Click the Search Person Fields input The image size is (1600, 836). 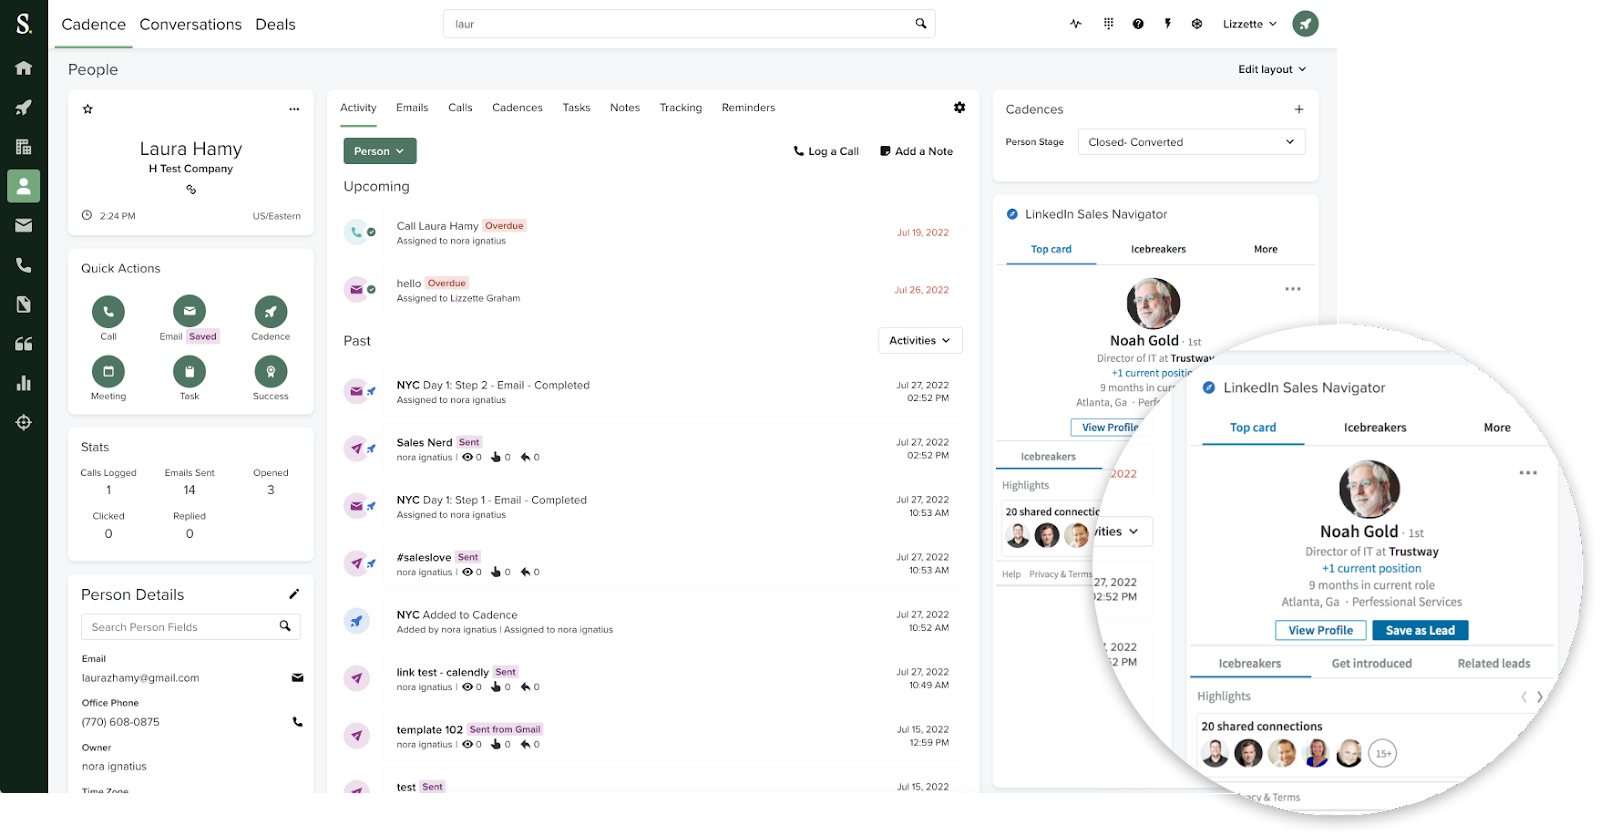pyautogui.click(x=180, y=627)
